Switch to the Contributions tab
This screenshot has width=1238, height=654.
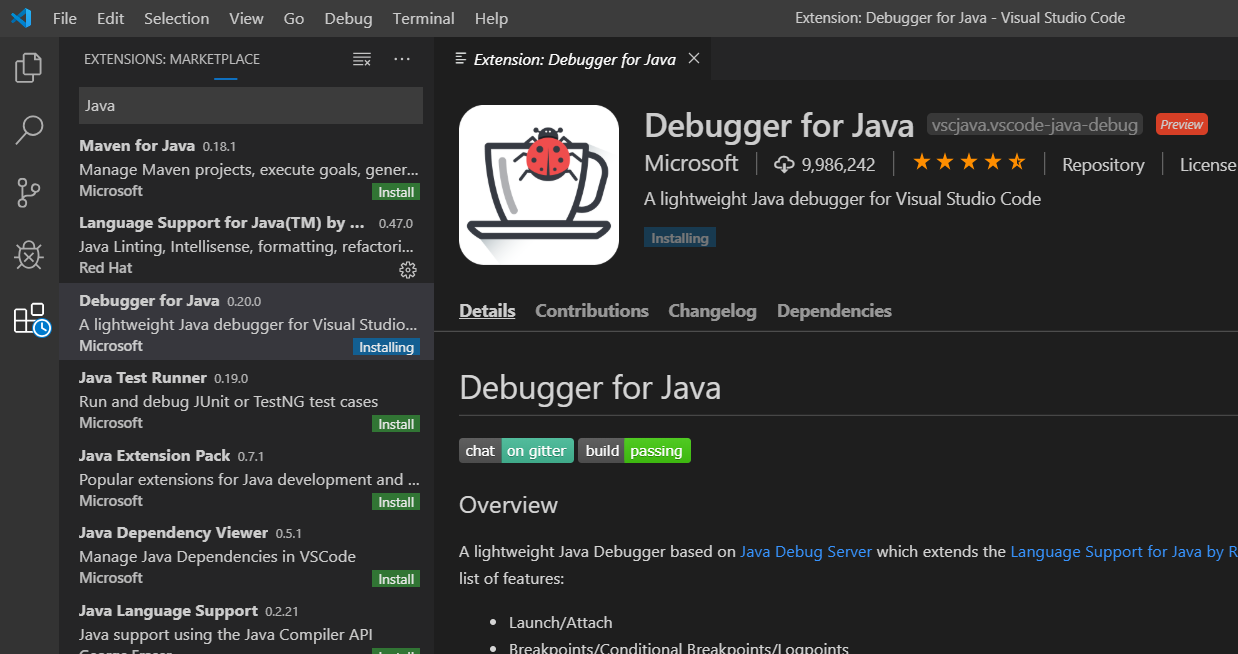pos(592,311)
